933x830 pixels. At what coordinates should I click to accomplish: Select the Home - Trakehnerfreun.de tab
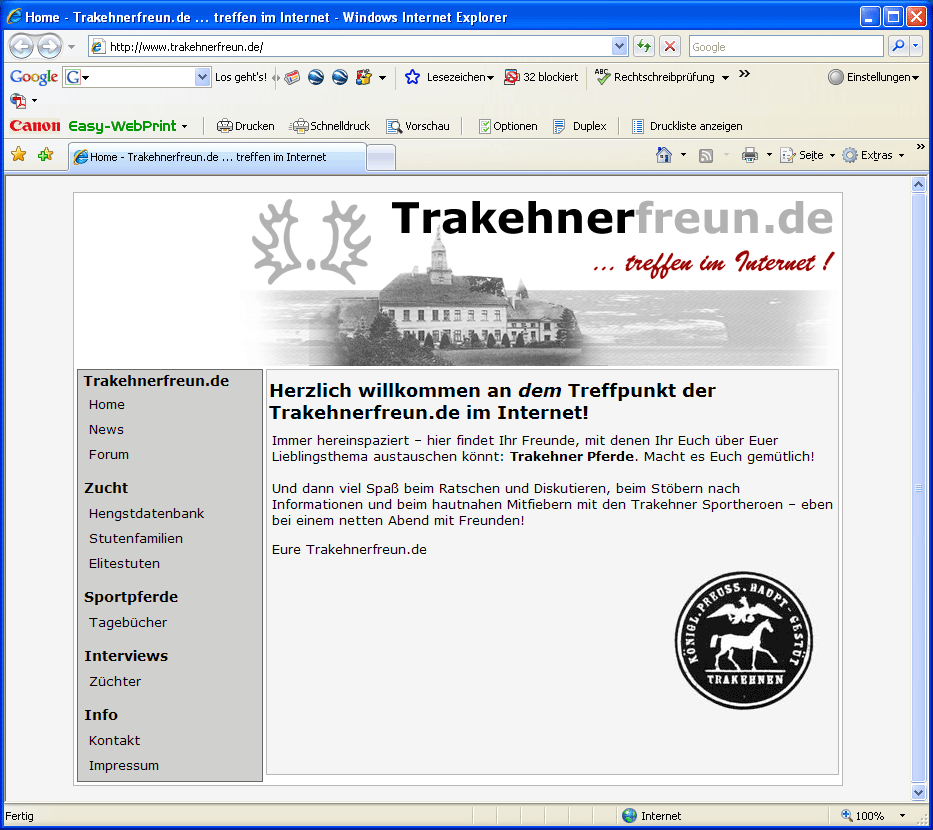click(x=217, y=157)
